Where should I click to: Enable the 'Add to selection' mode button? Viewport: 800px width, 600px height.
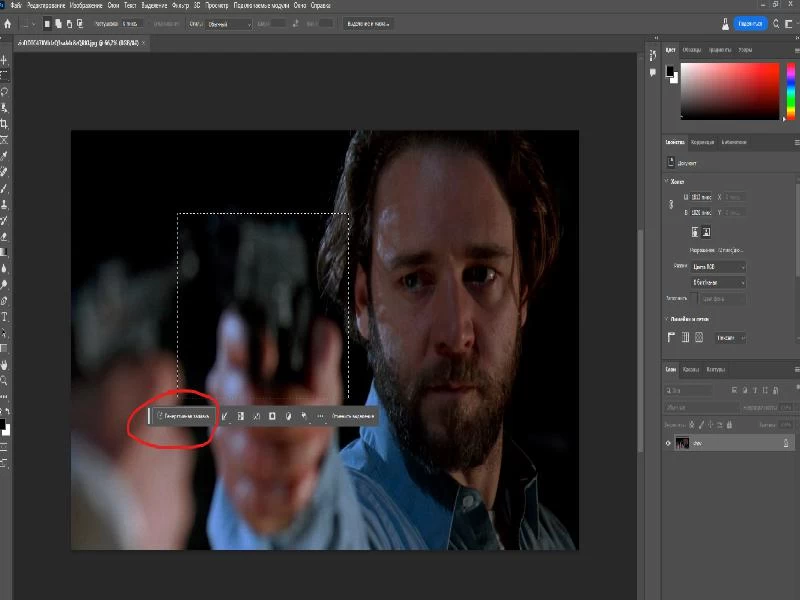coord(58,24)
